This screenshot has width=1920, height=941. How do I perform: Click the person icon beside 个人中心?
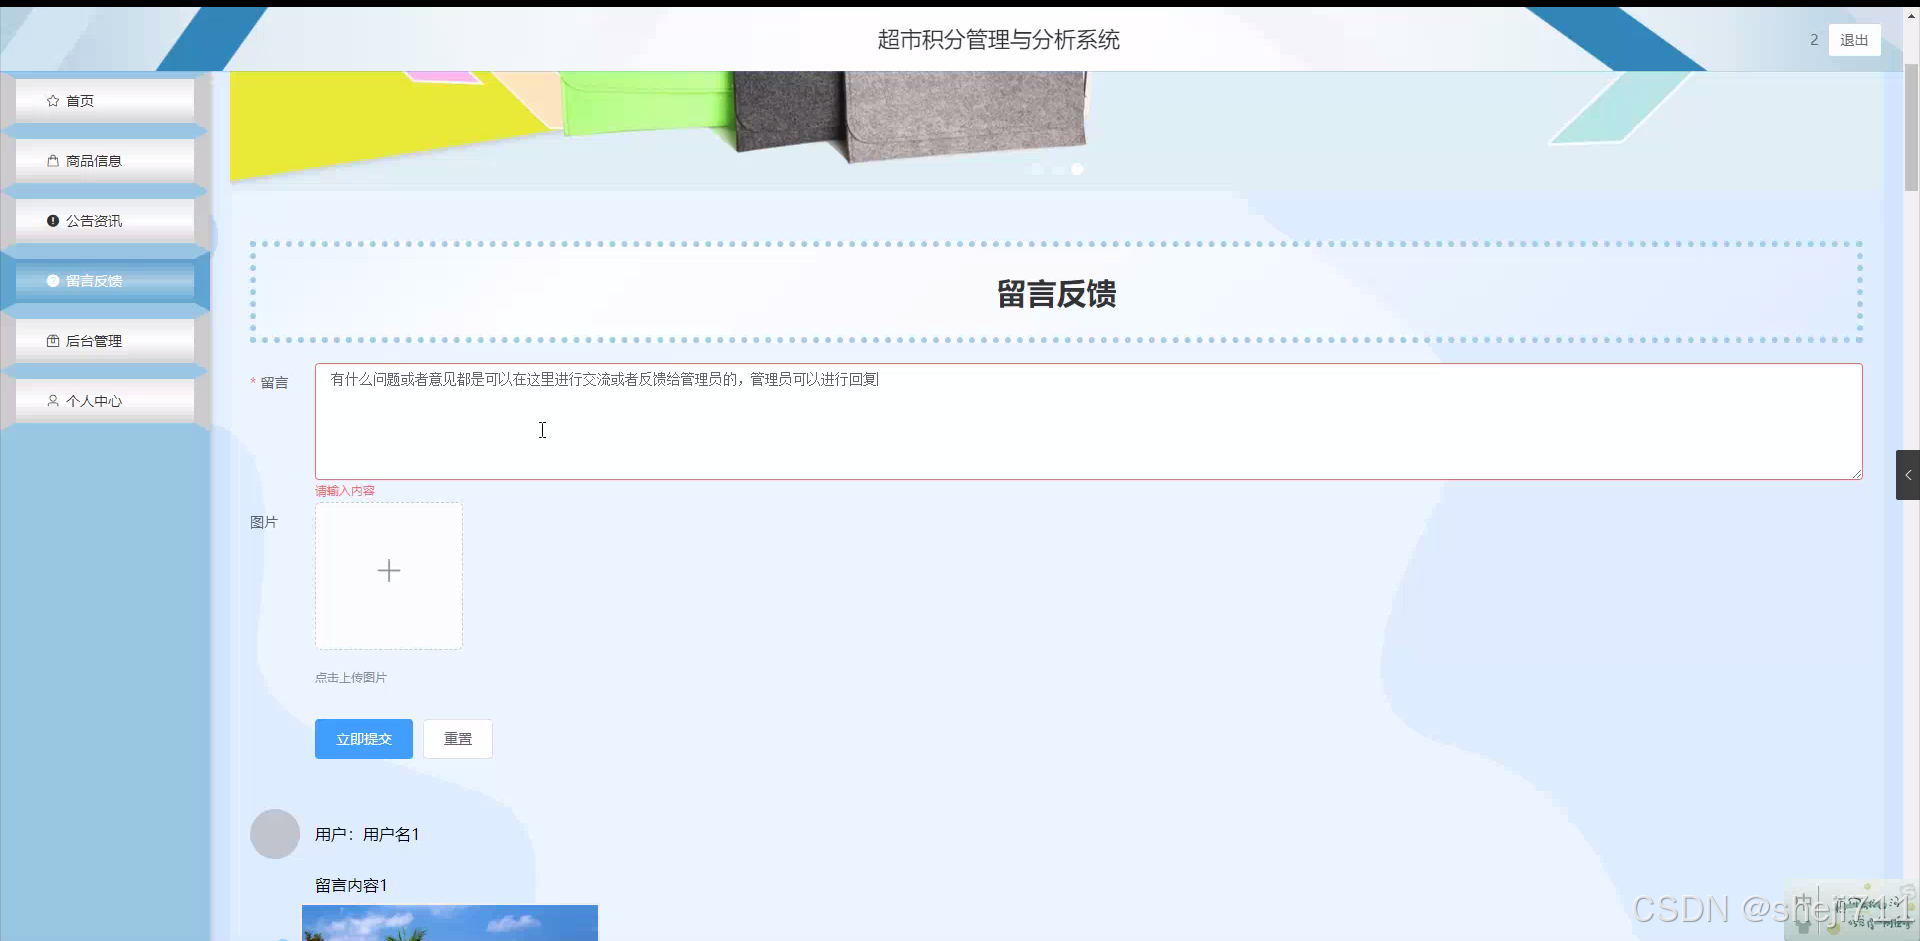(x=53, y=400)
